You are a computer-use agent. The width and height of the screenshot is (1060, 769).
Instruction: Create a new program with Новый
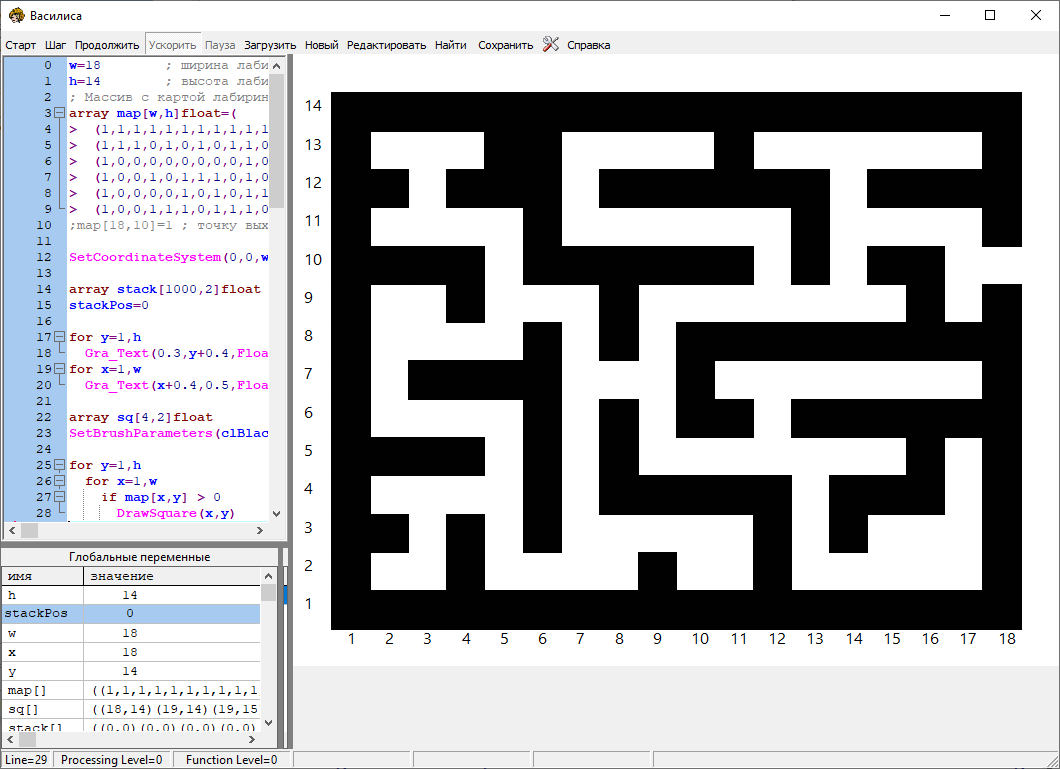point(322,45)
